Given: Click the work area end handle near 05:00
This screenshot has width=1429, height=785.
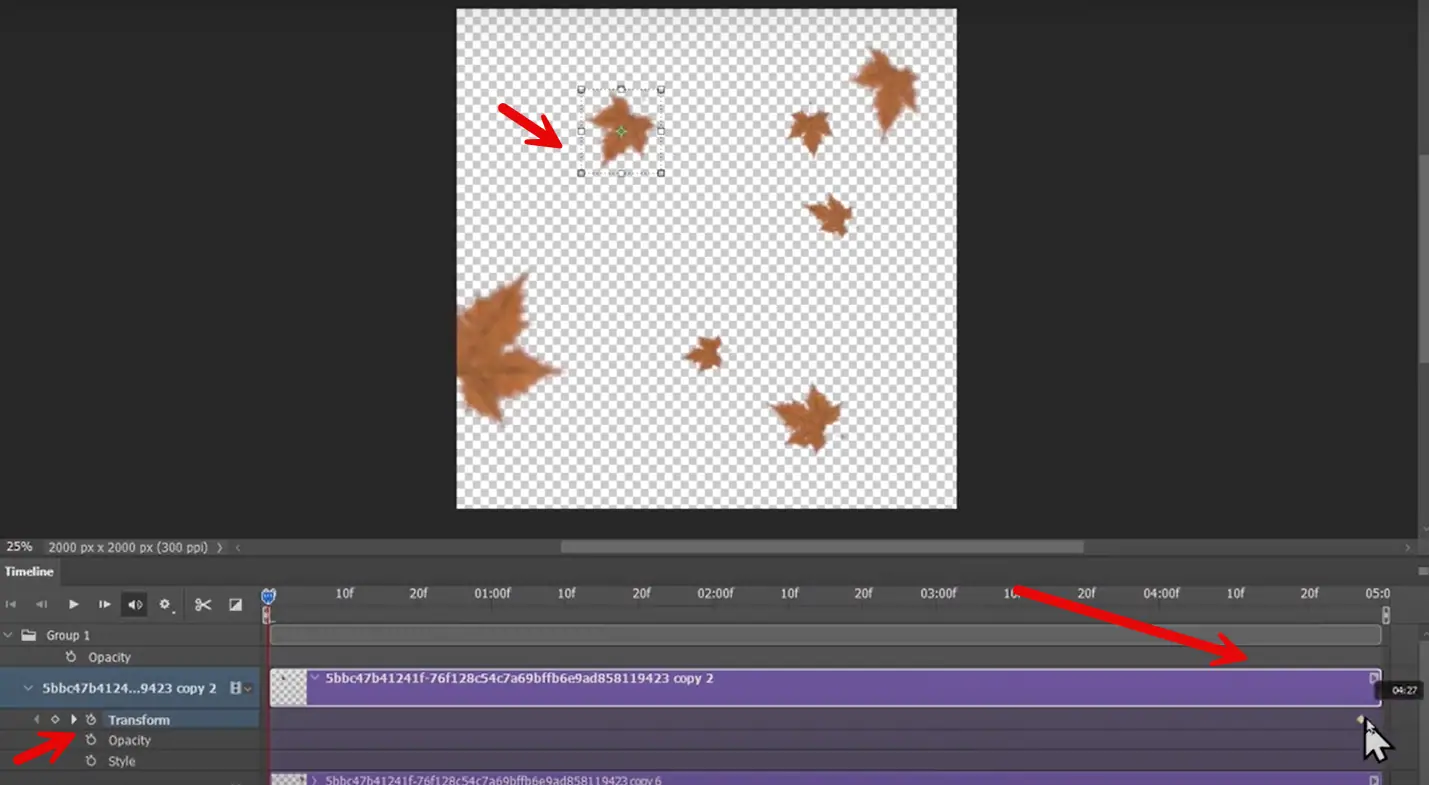Looking at the screenshot, I should click(1386, 615).
